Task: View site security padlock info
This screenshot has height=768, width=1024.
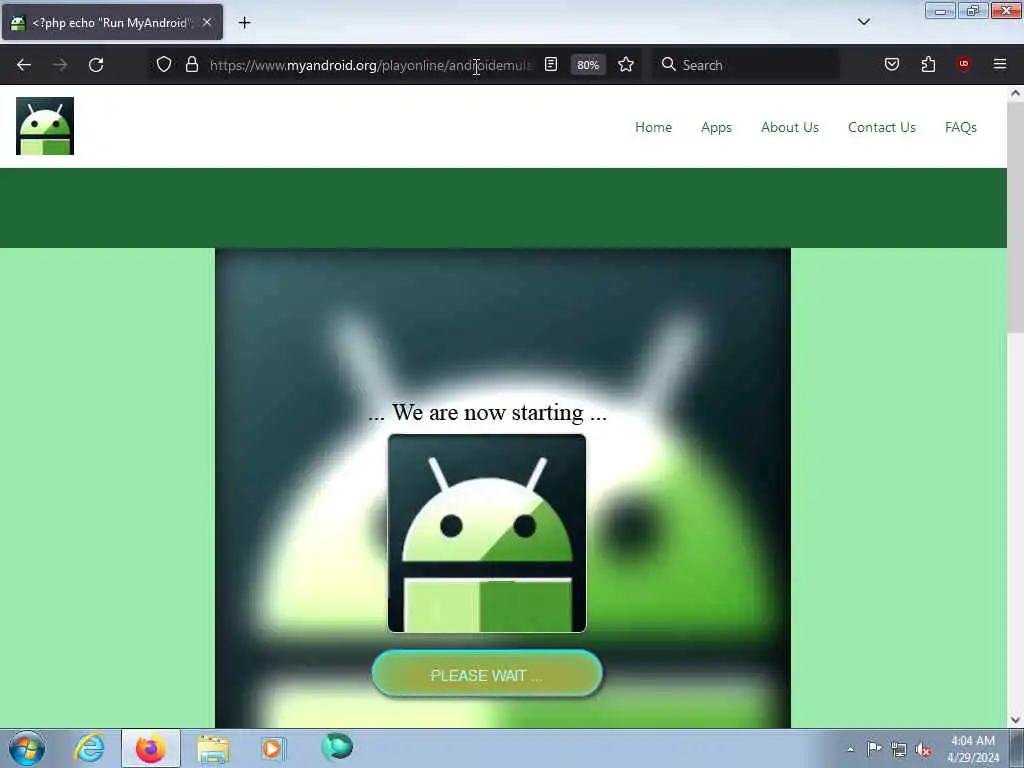Action: coord(191,64)
